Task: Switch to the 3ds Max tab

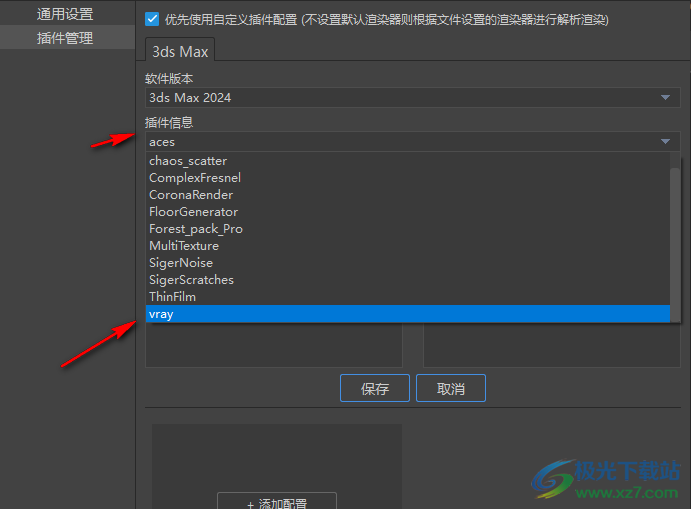Action: click(x=180, y=51)
